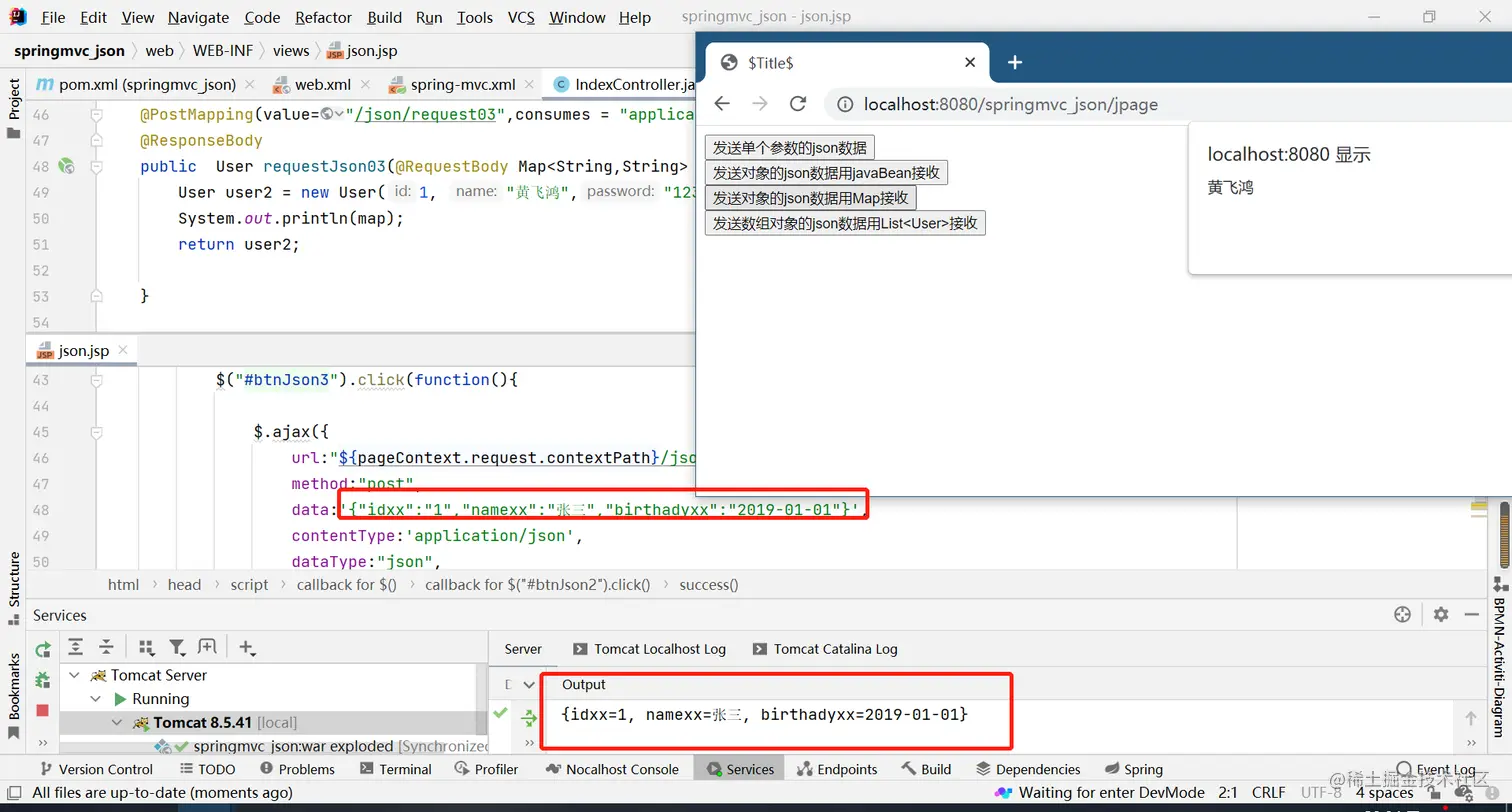Collapse the Running node in Services tree
Image resolution: width=1512 pixels, height=812 pixels.
click(x=96, y=699)
